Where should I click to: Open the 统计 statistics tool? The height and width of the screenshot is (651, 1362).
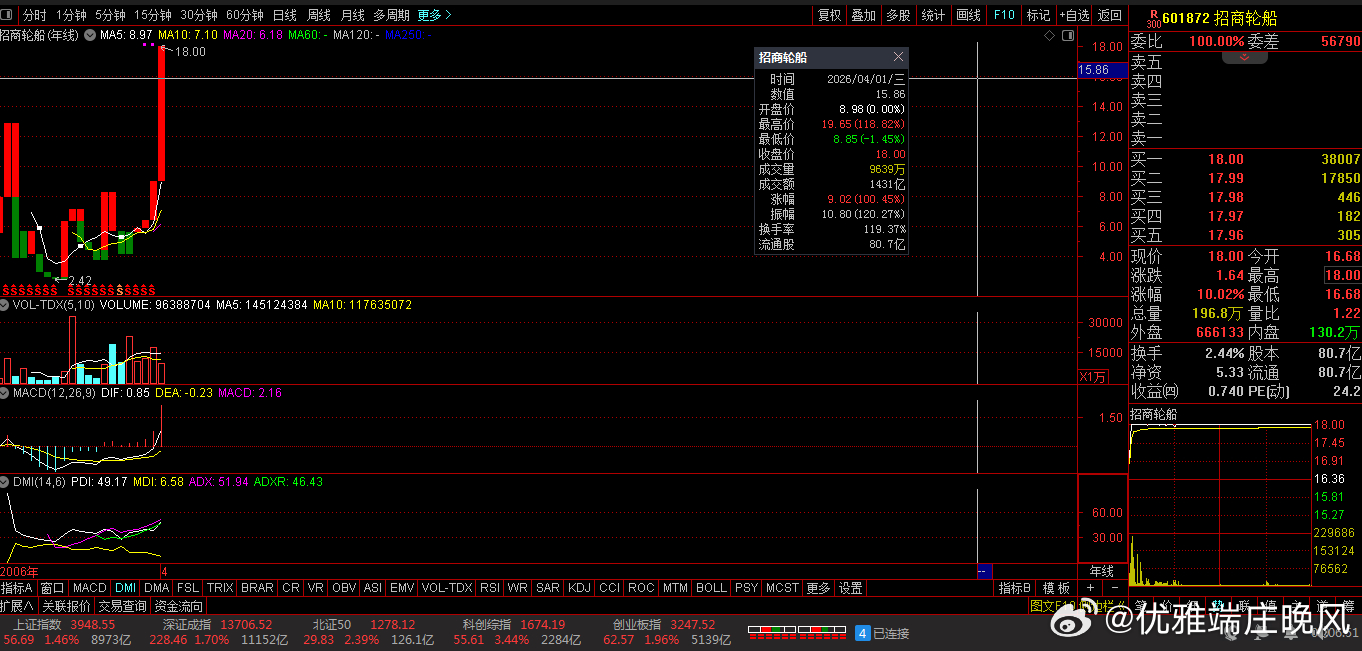tap(933, 15)
